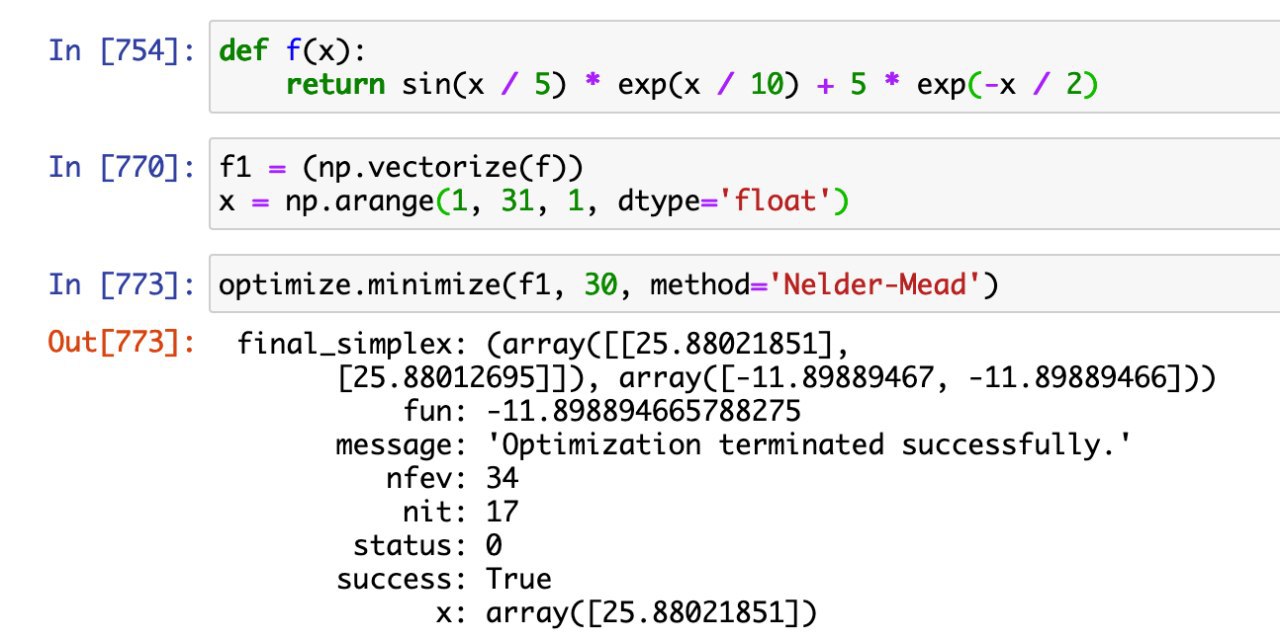Click the 'Nelder-Mead' method string
Image resolution: width=1280 pixels, height=640 pixels.
865,286
